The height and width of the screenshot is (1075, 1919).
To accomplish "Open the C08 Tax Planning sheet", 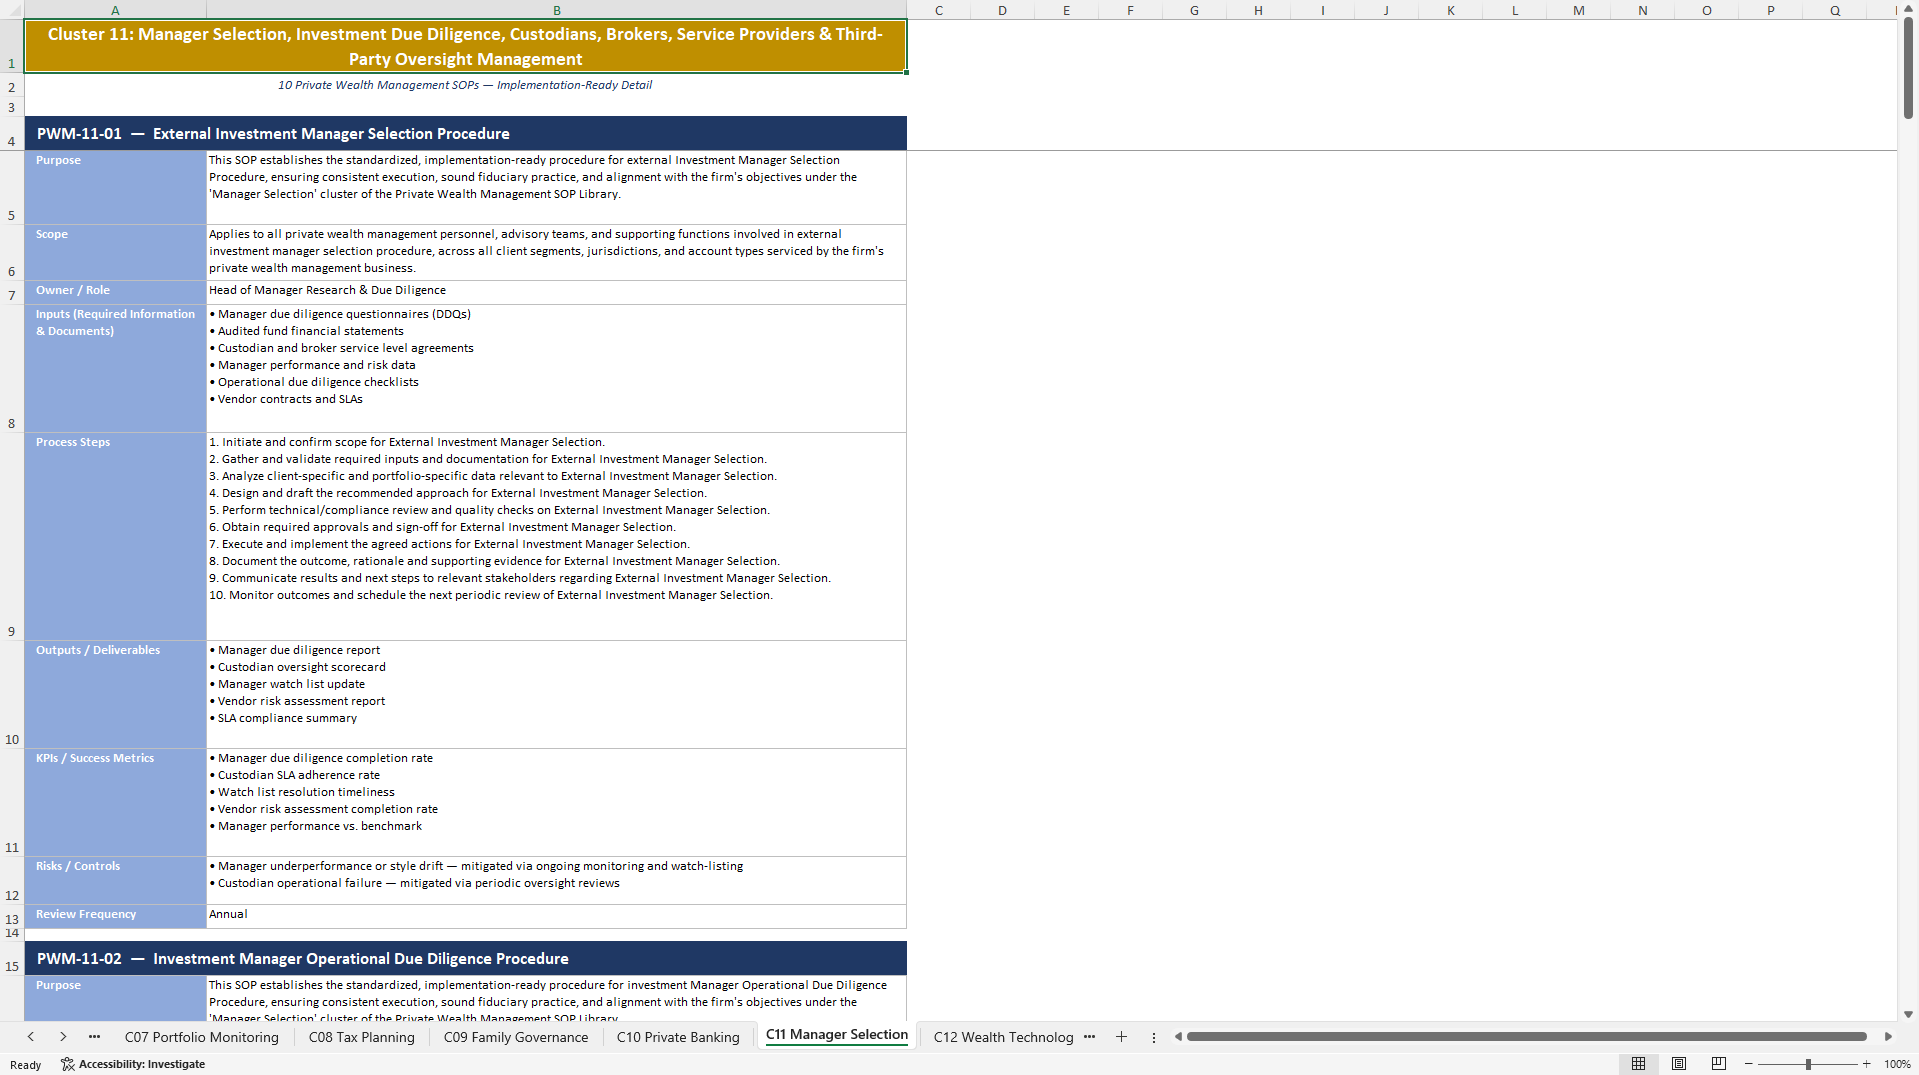I will pos(361,1037).
